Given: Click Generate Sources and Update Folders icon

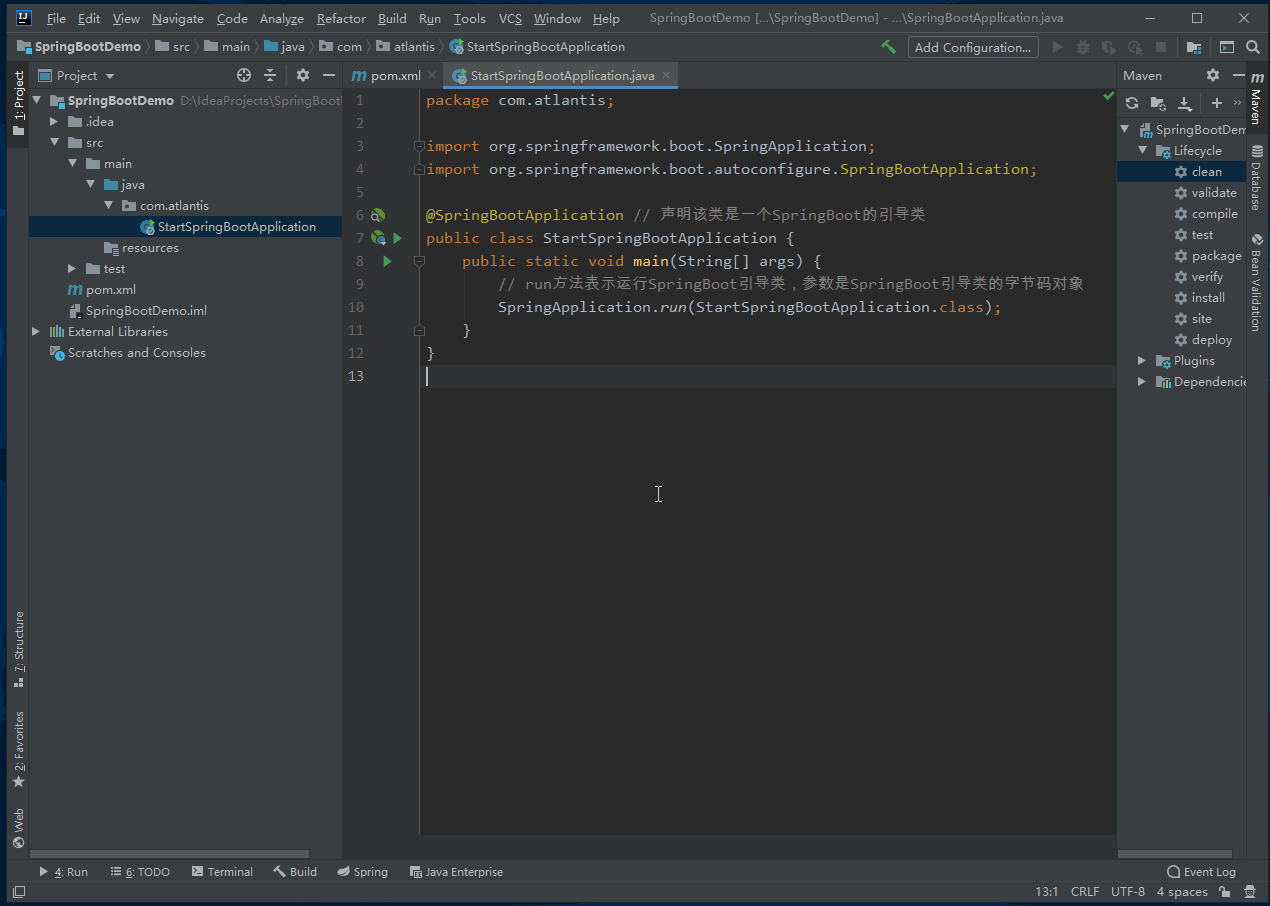Looking at the screenshot, I should 1158,103.
